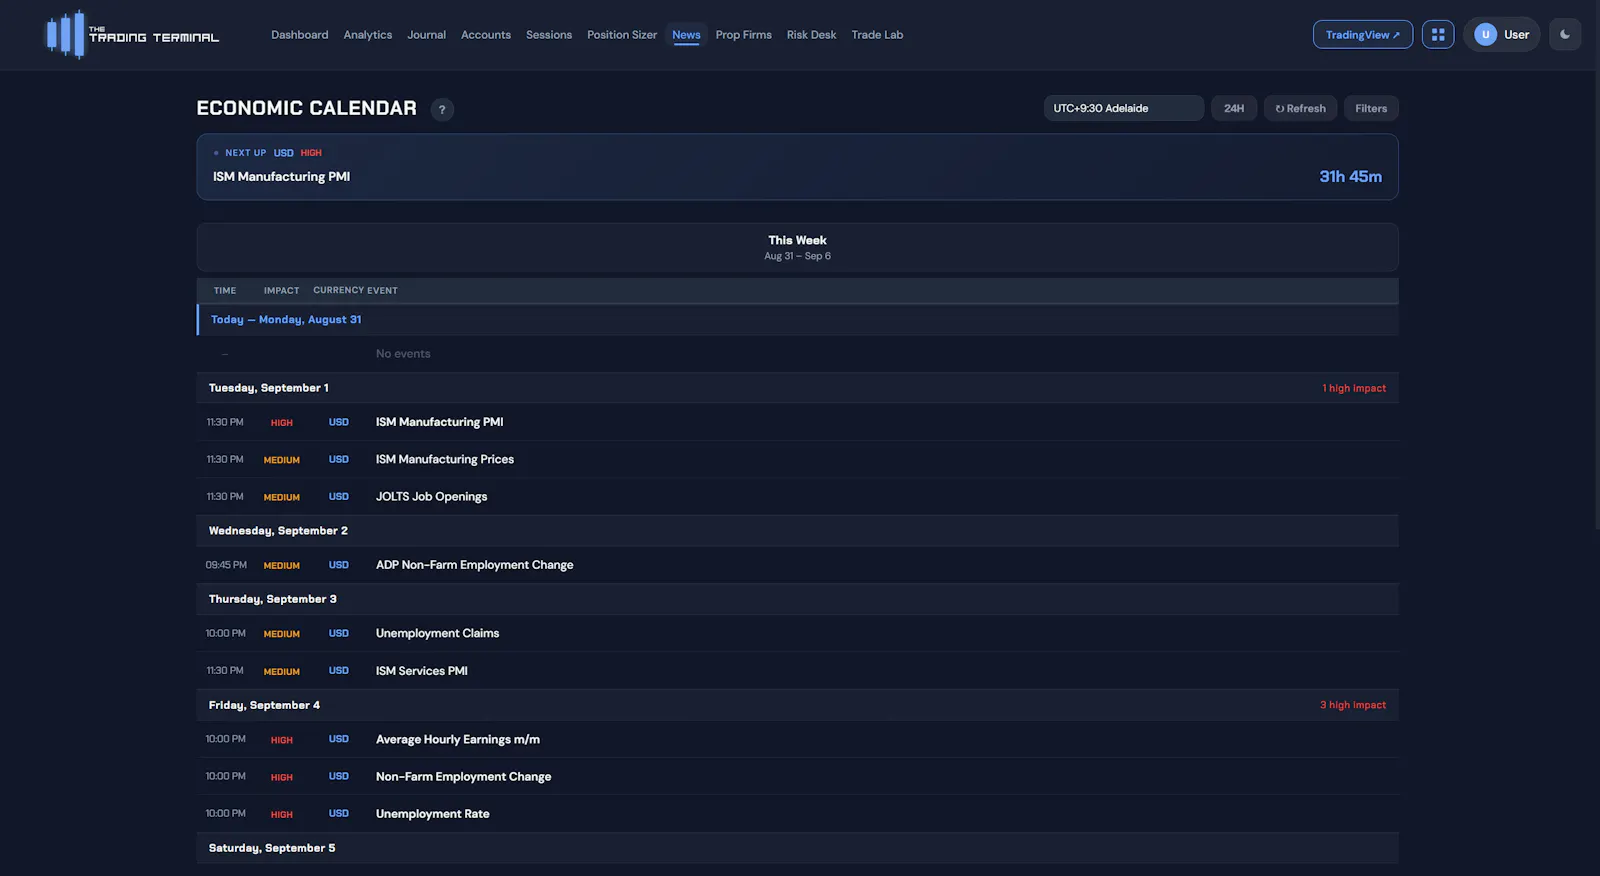
Task: Click the 3 high impact label
Action: click(1353, 705)
